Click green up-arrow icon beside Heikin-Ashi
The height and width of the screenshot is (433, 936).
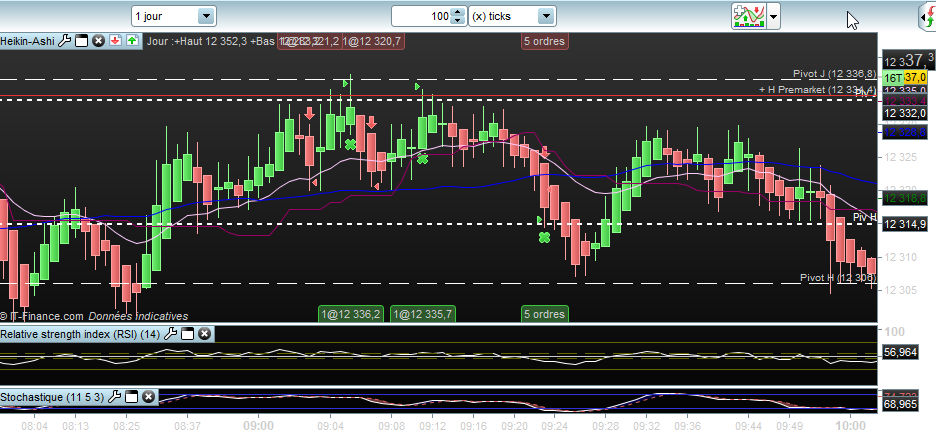coord(132,41)
